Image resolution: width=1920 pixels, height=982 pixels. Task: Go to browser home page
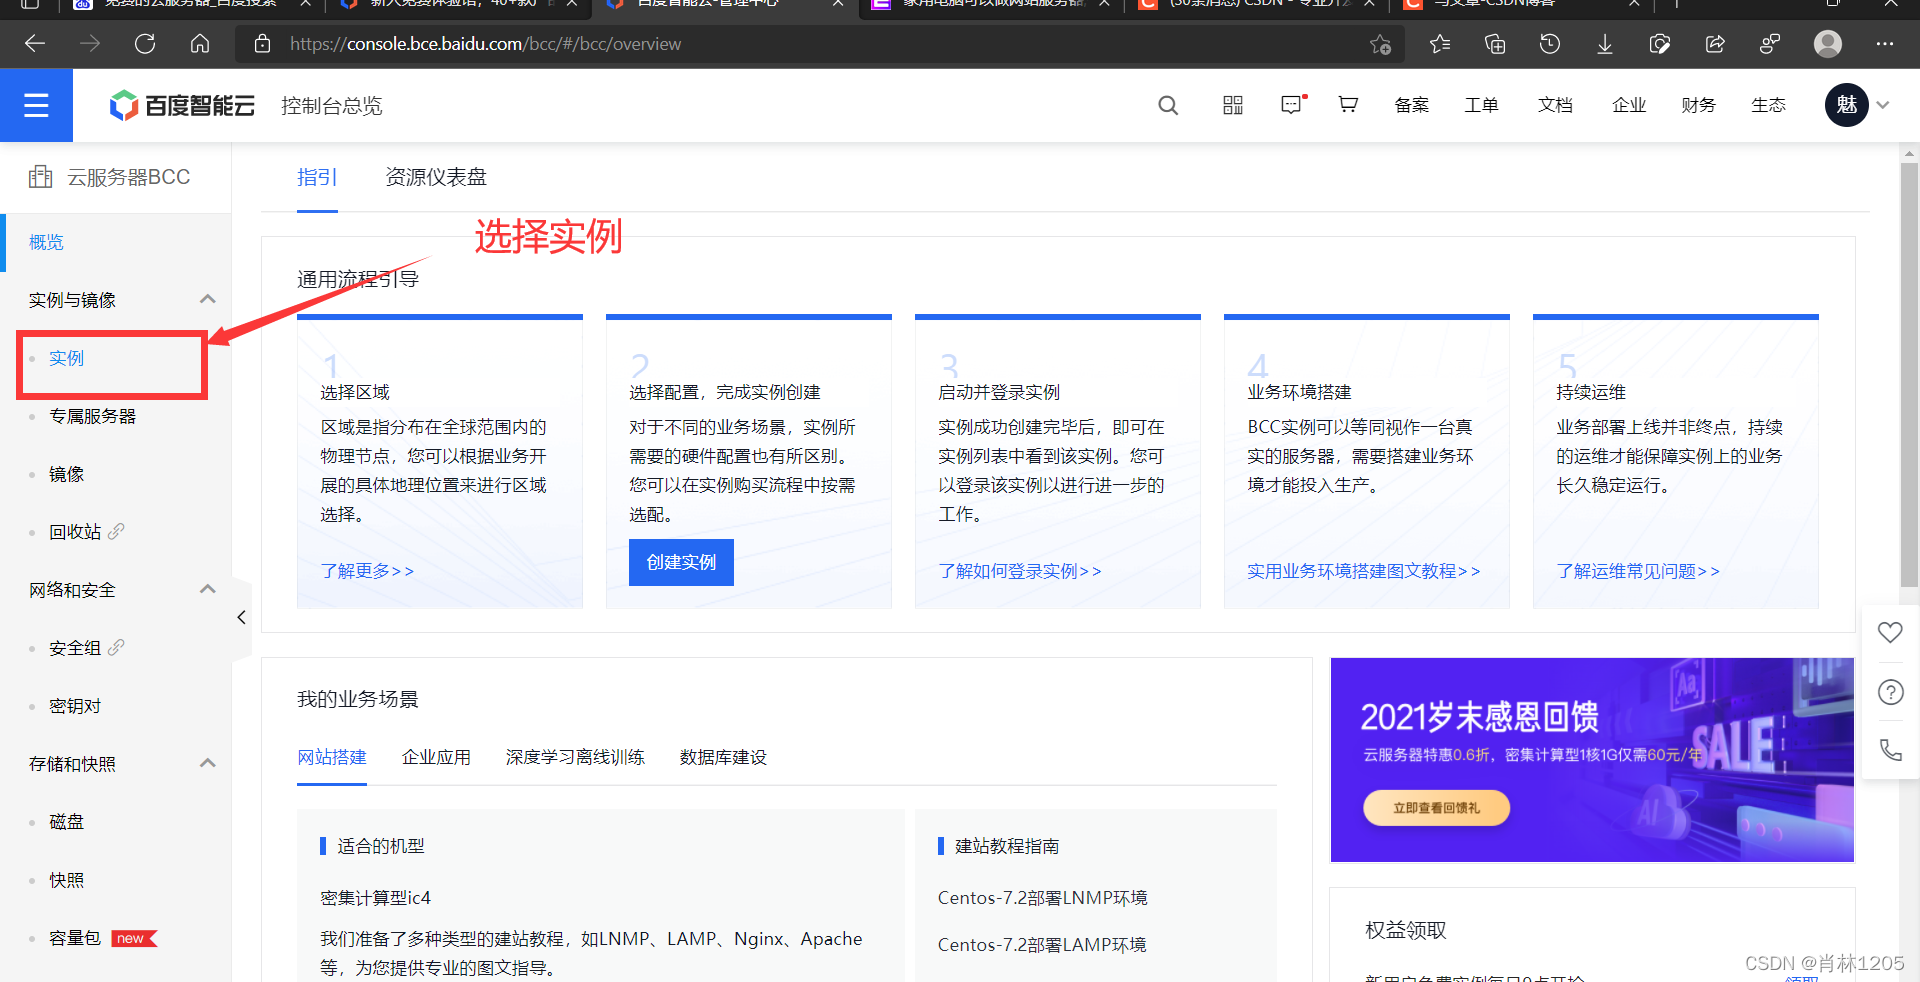200,44
